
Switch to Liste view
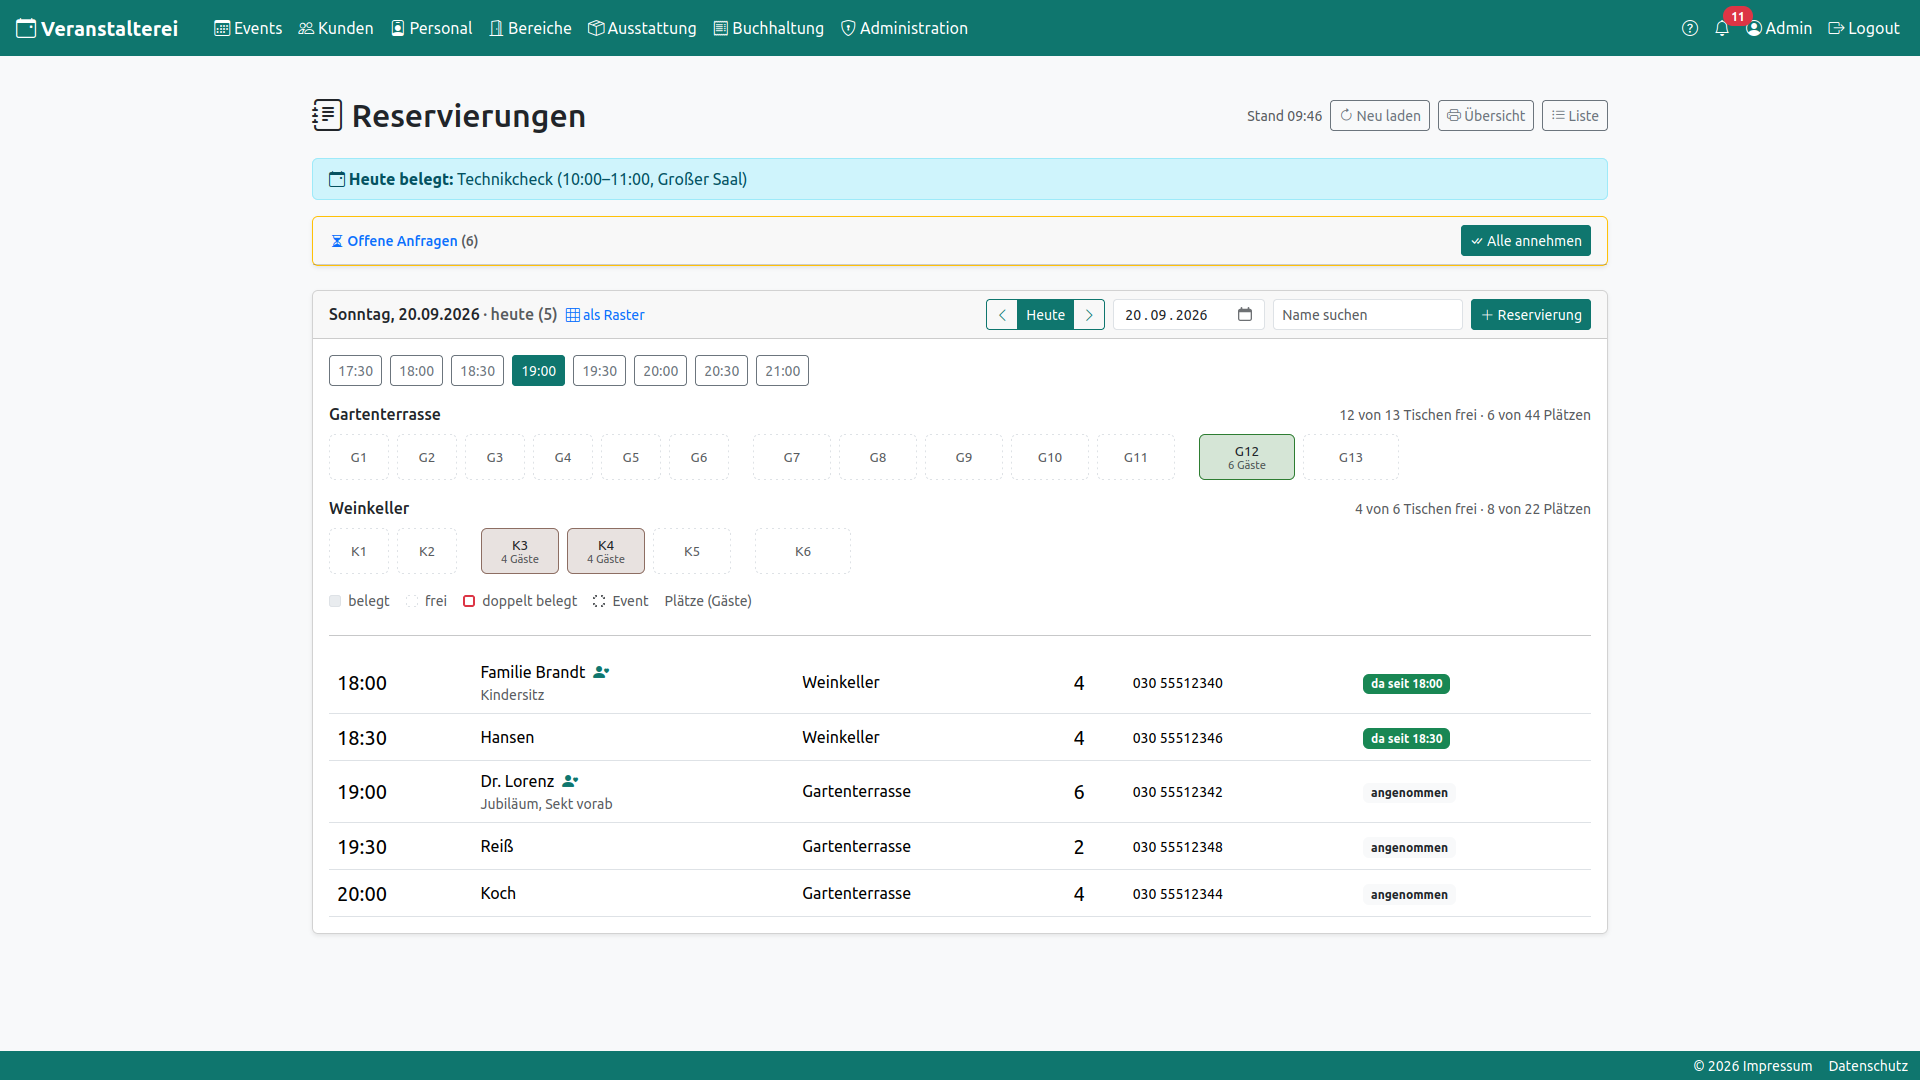pos(1575,115)
